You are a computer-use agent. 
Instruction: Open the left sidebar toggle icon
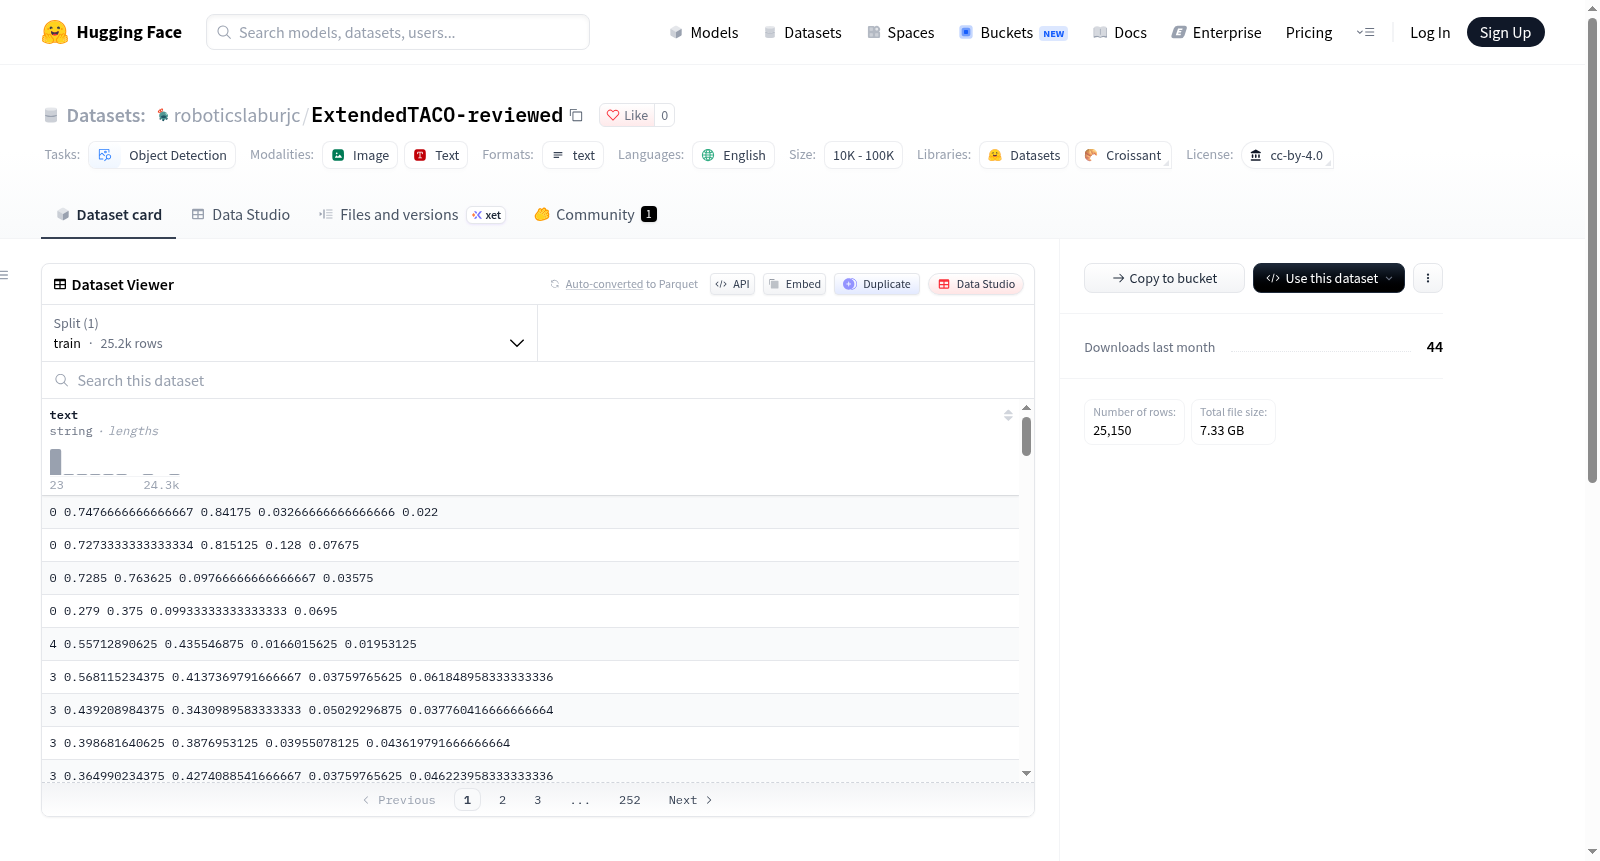[x=4, y=275]
